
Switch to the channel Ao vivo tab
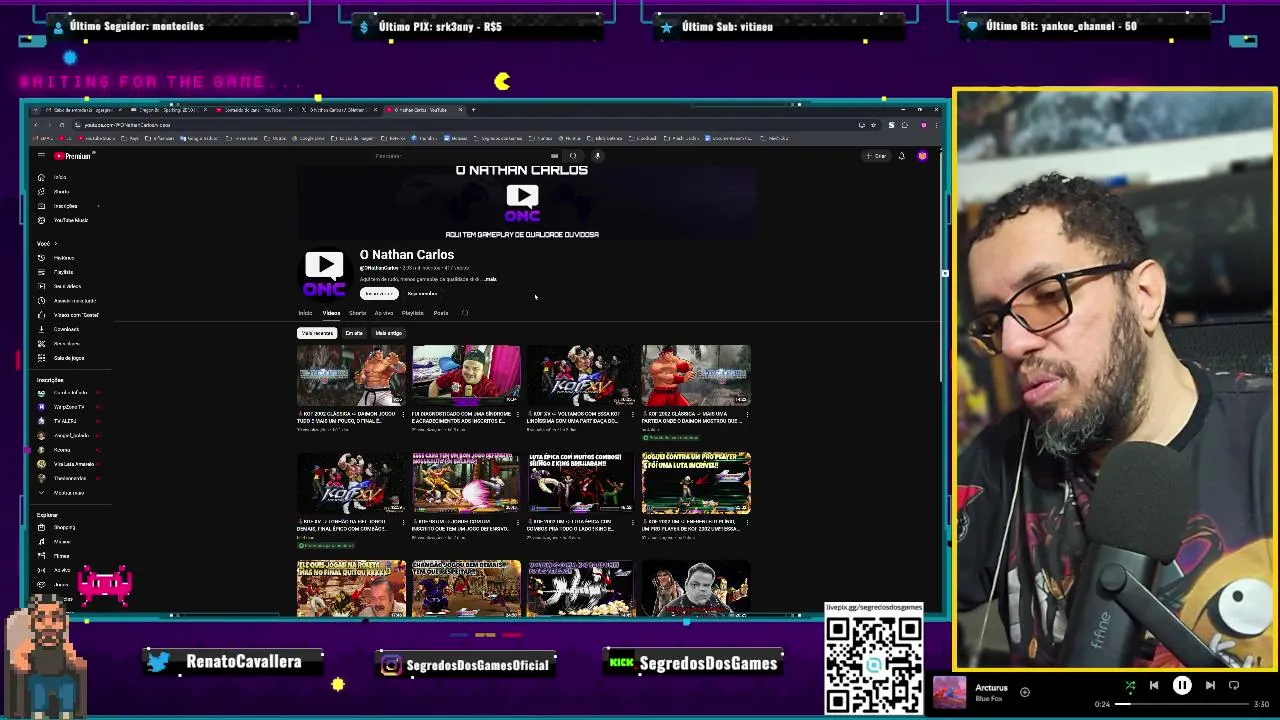click(384, 313)
